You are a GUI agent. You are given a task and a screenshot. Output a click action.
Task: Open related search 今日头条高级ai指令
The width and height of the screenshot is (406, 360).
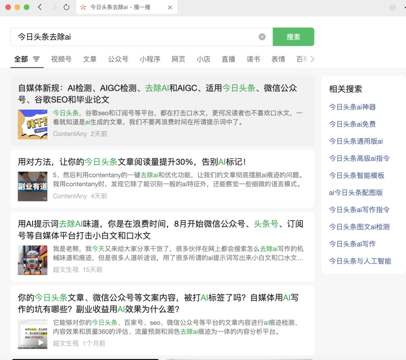[359, 158]
